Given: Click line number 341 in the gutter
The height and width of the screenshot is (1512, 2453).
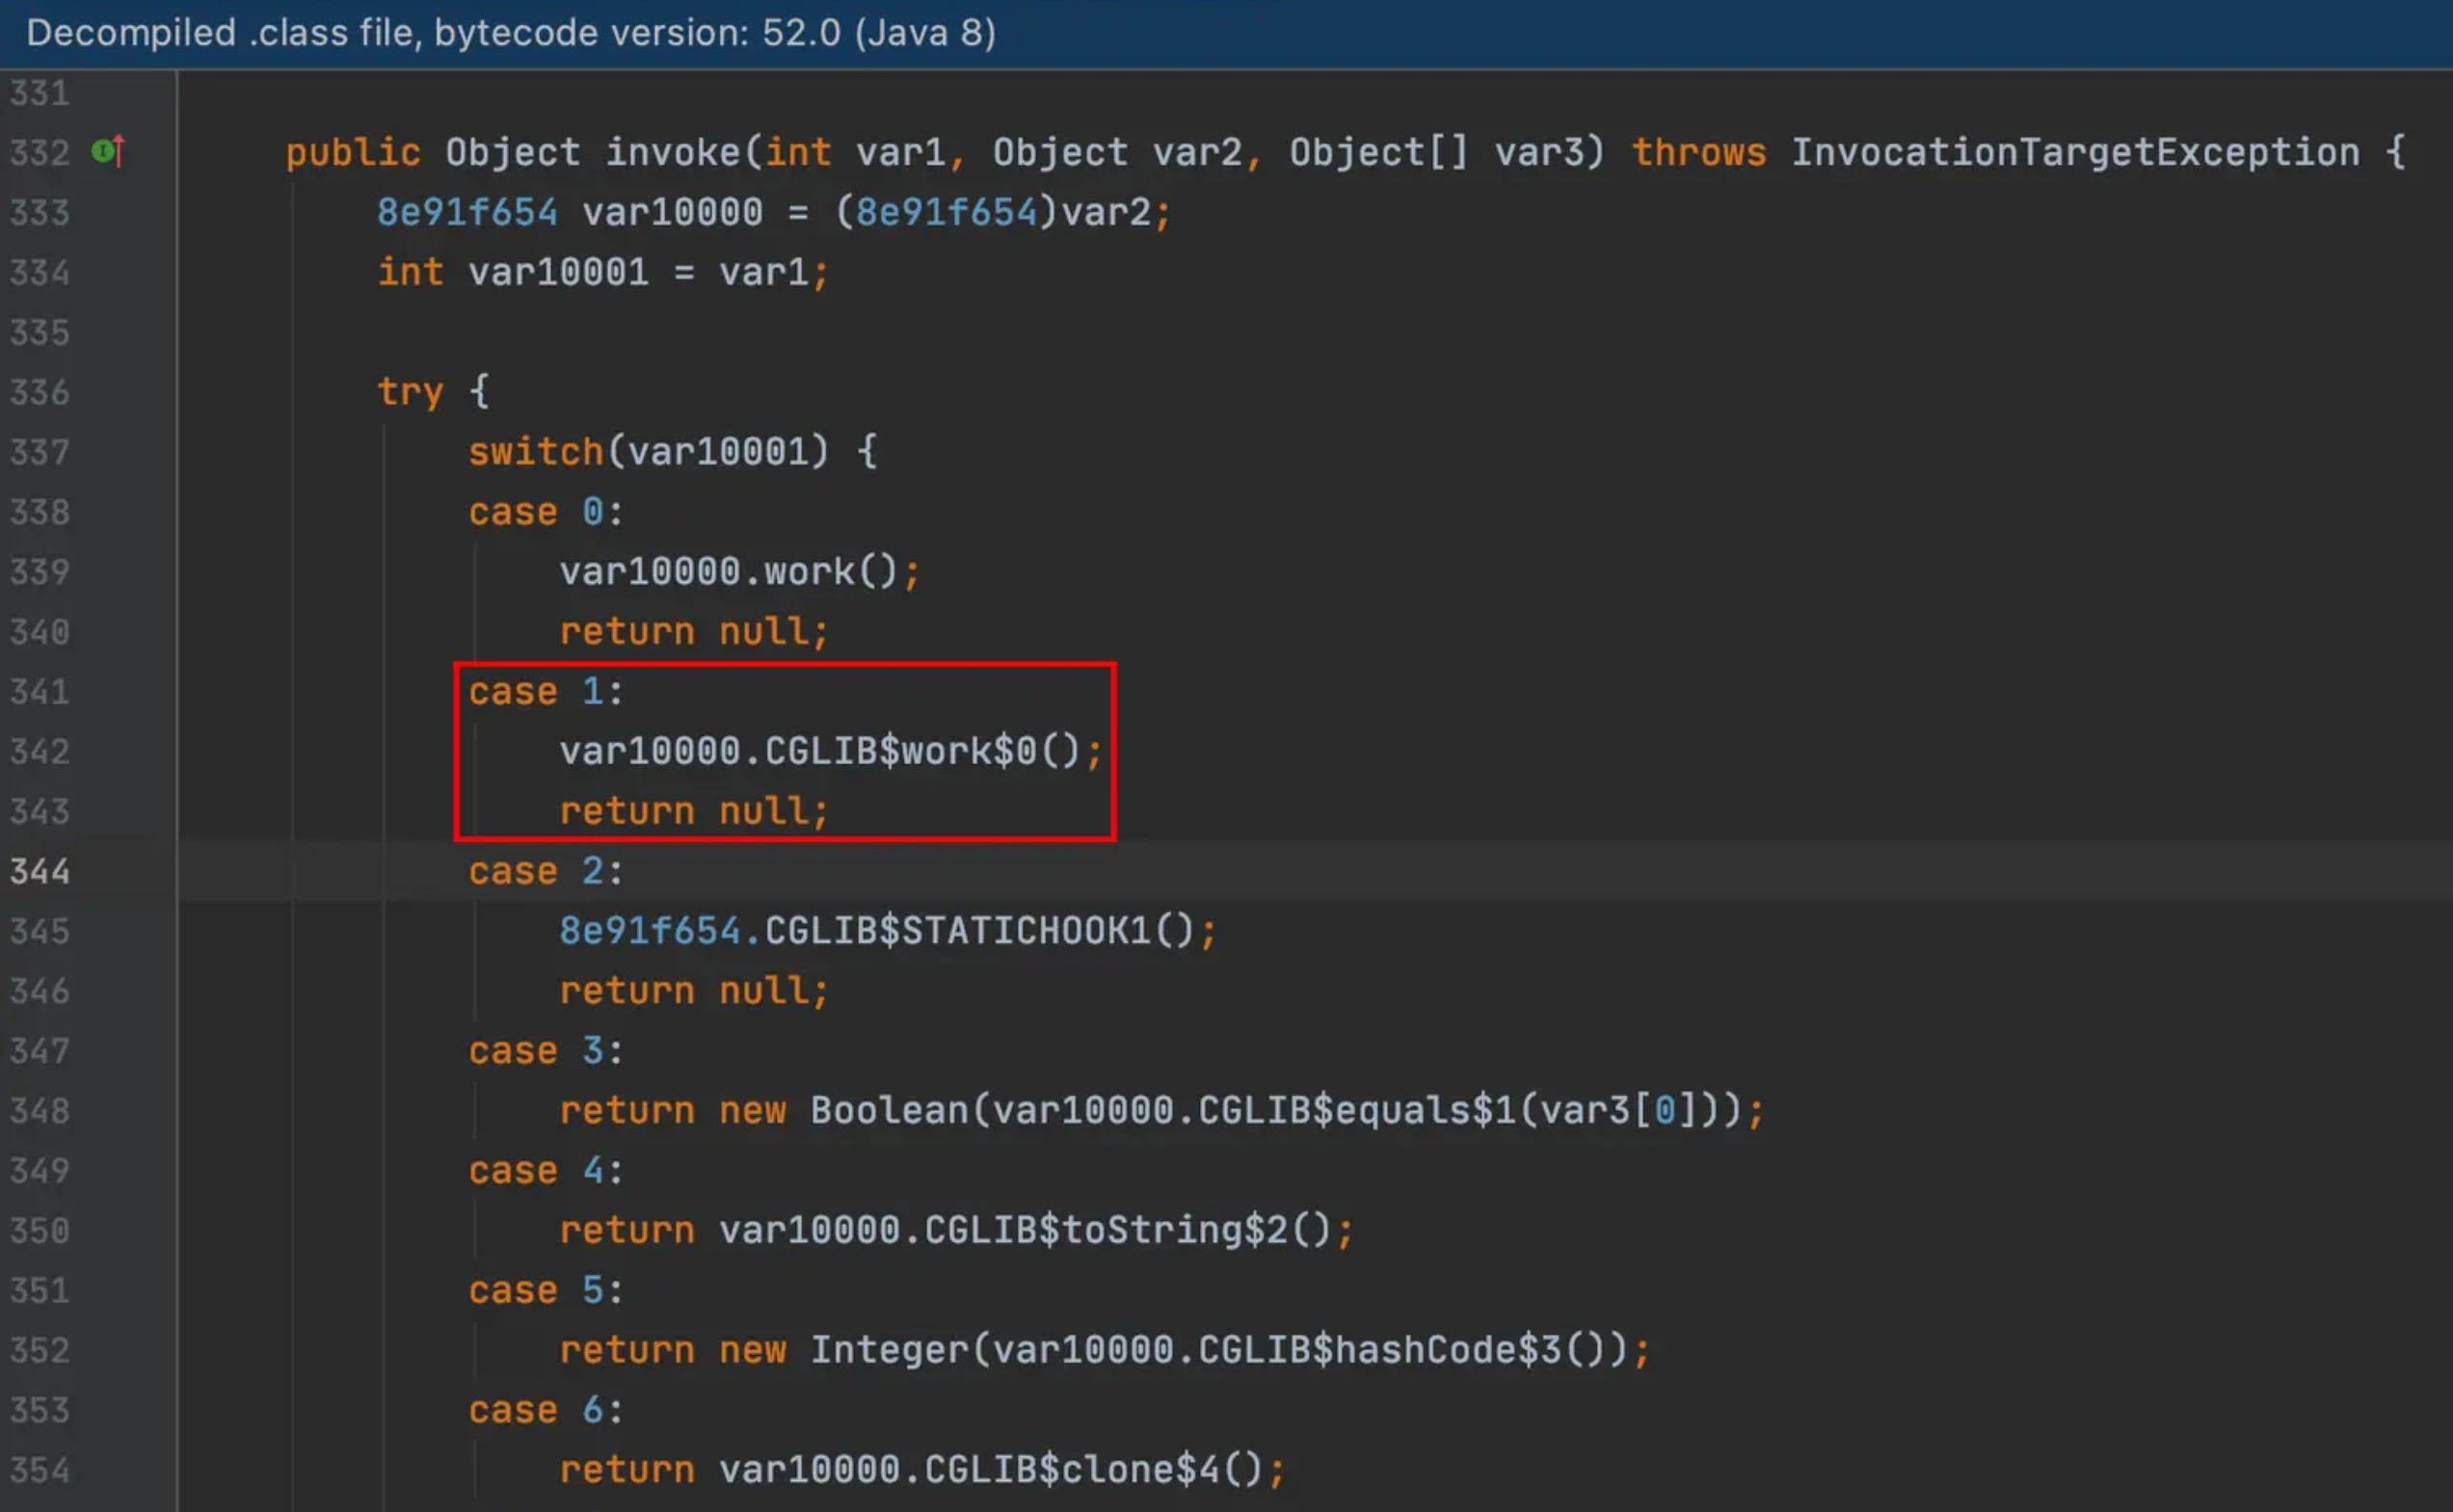Looking at the screenshot, I should pyautogui.click(x=40, y=692).
